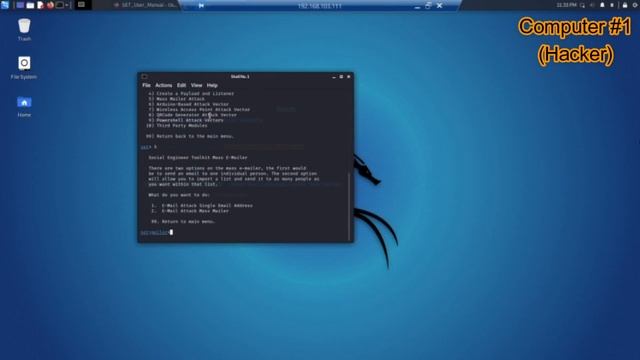
Task: Maximize the terminal window
Action: point(341,77)
